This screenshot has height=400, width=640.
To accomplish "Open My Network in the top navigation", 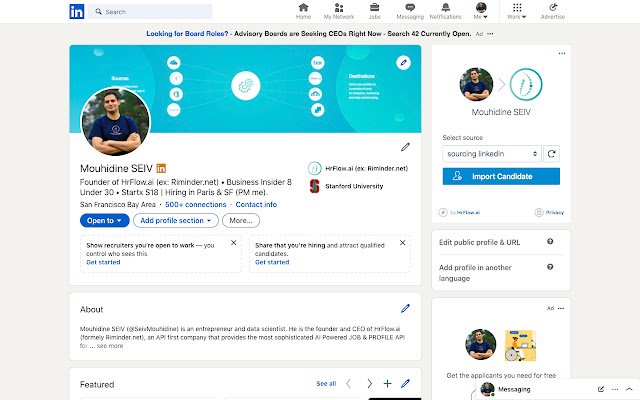I will click(x=339, y=11).
